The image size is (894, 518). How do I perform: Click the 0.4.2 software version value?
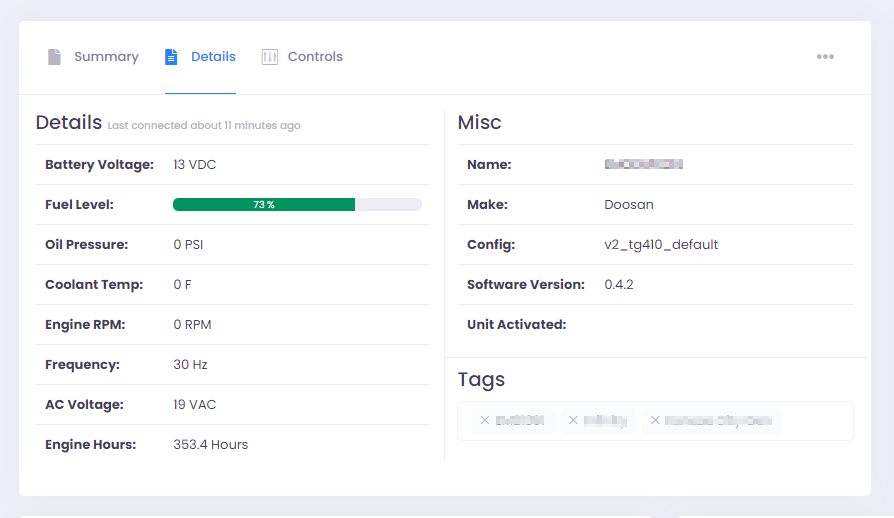tap(619, 284)
